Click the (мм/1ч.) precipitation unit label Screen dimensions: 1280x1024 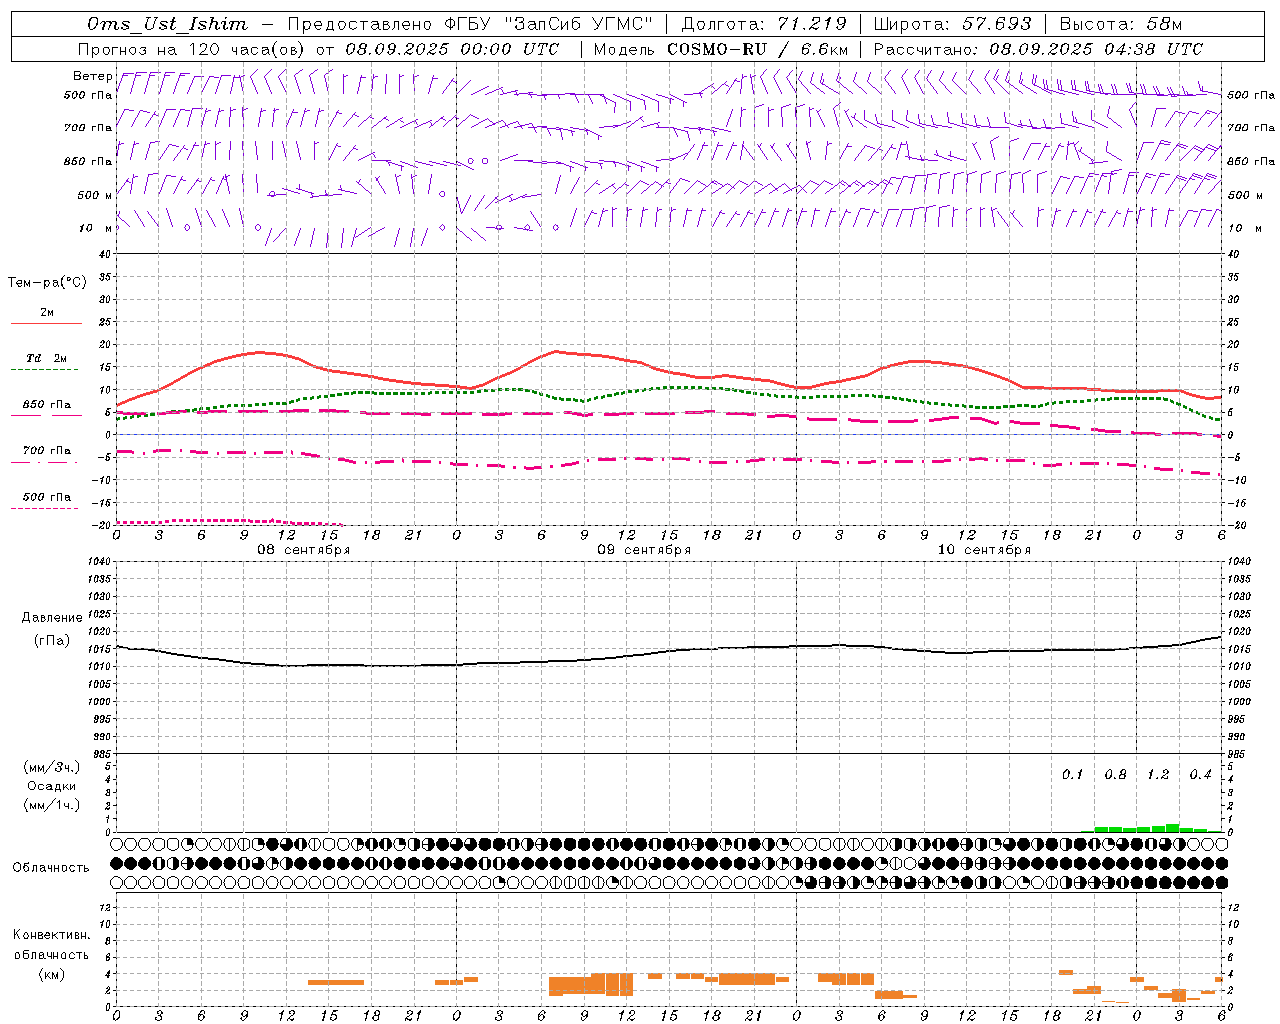(x=51, y=805)
